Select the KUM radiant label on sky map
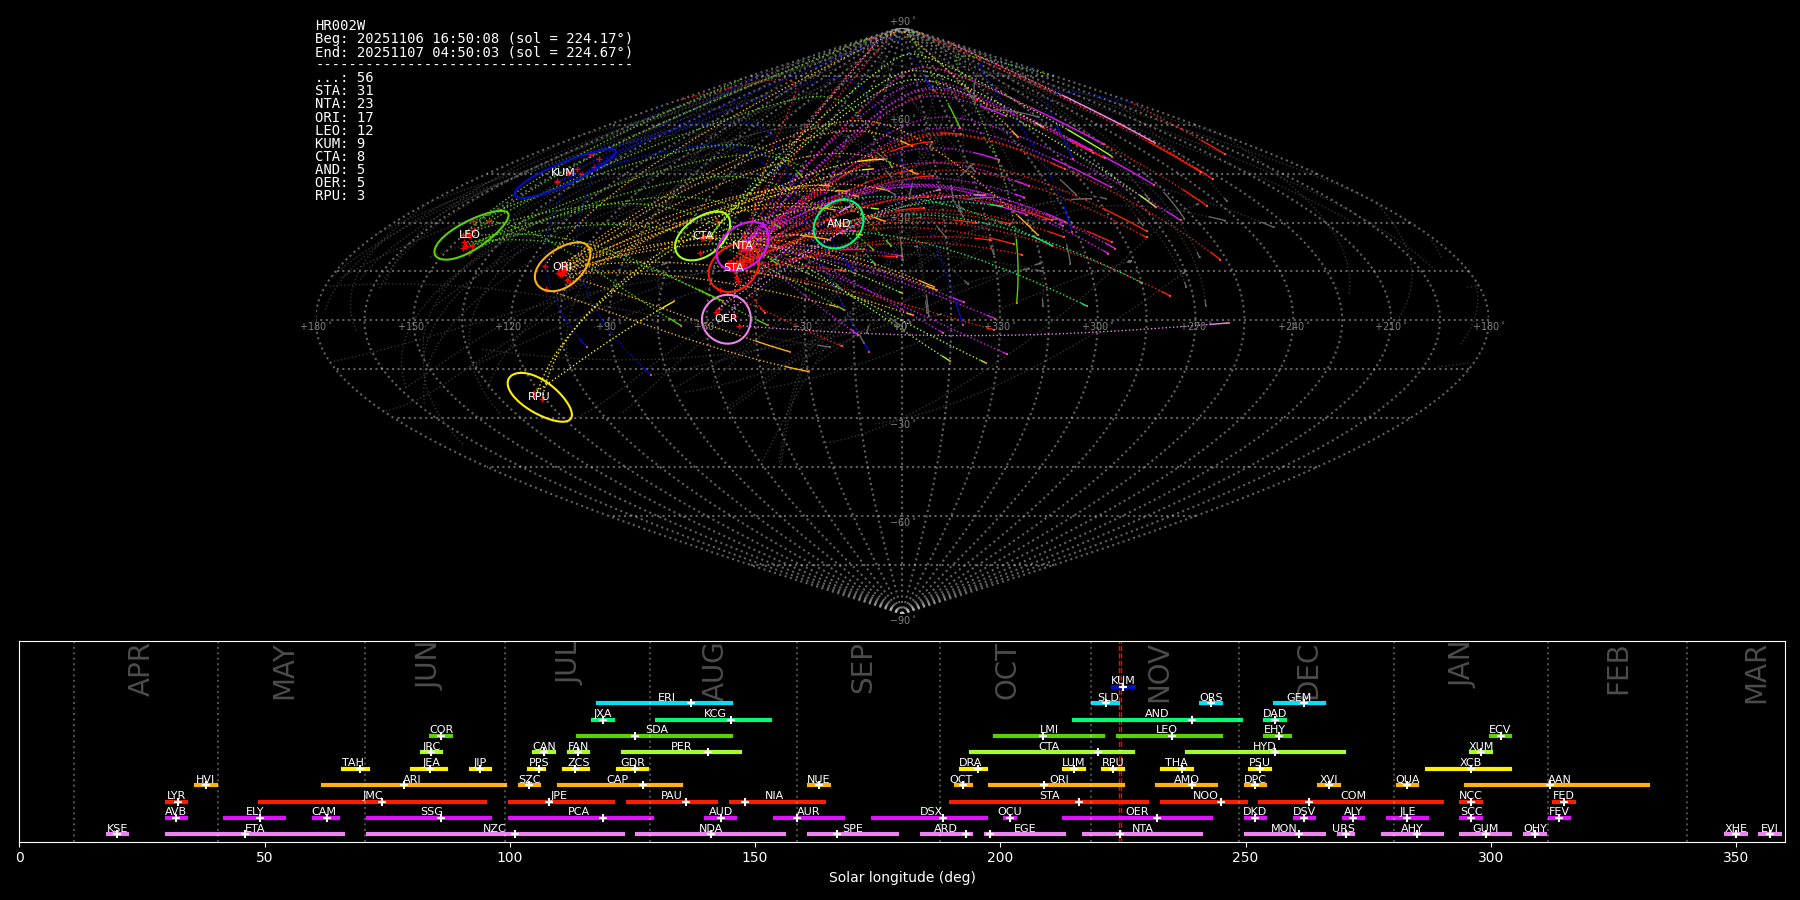 (563, 173)
